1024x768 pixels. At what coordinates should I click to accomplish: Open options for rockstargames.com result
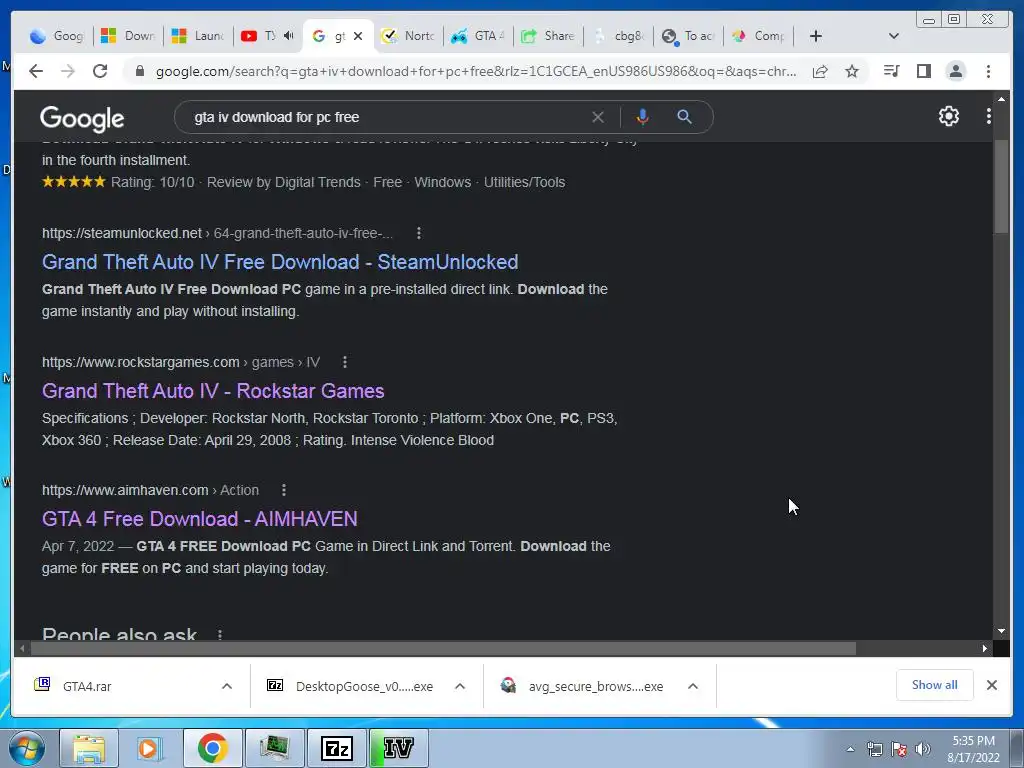tap(345, 362)
